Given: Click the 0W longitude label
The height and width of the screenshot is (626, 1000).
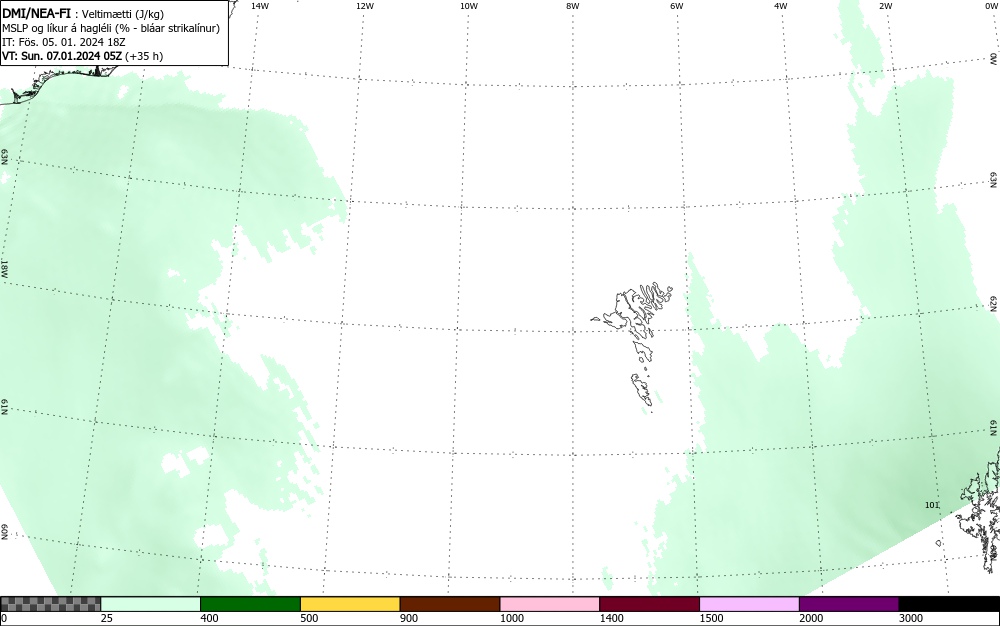Looking at the screenshot, I should tap(991, 6).
